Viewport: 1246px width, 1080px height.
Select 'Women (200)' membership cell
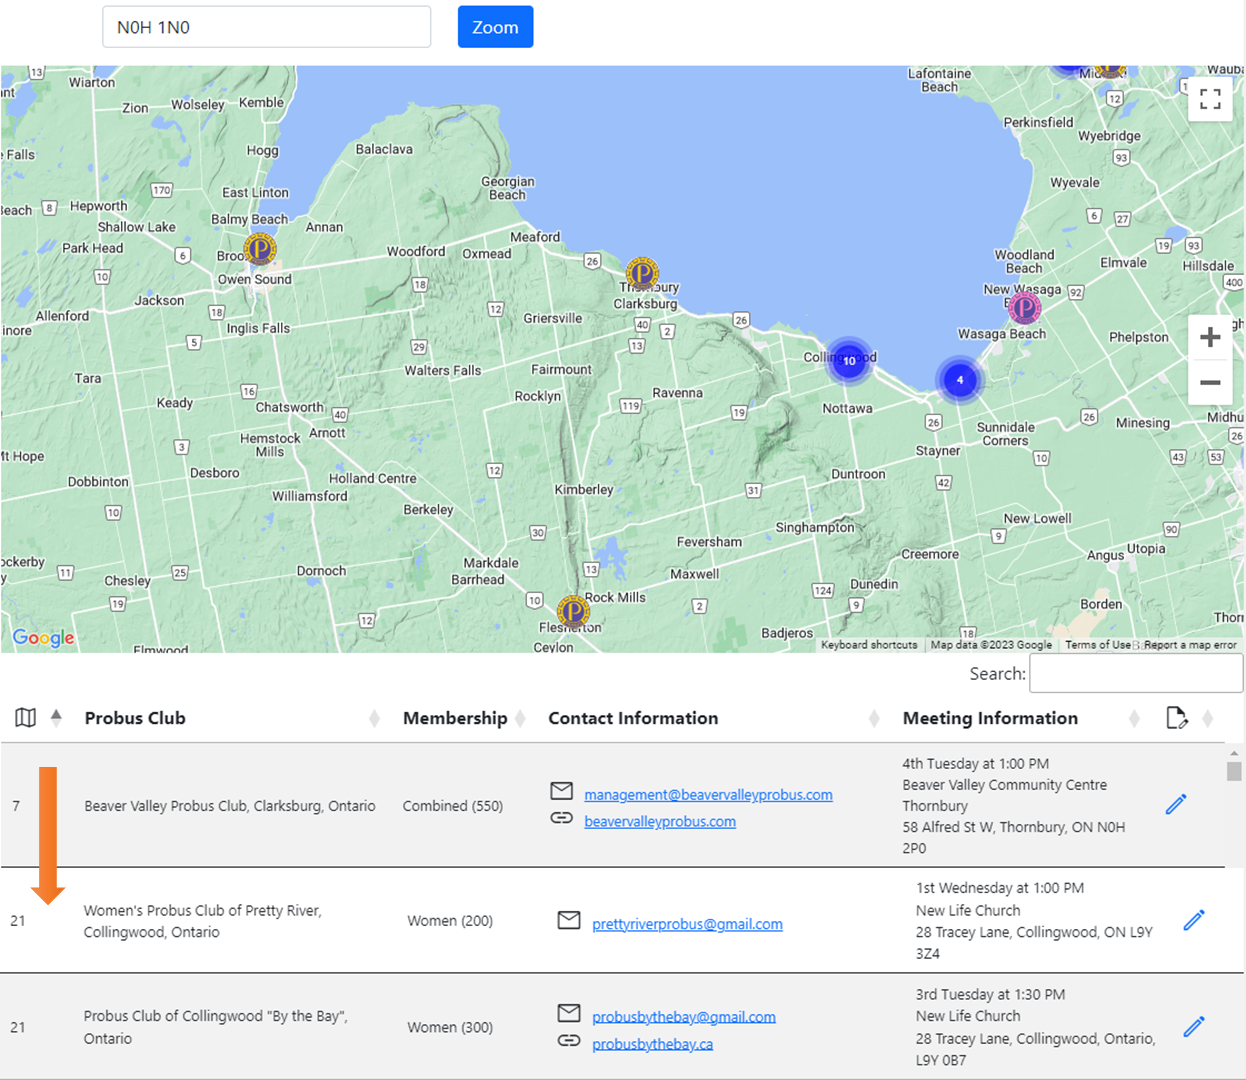(450, 921)
